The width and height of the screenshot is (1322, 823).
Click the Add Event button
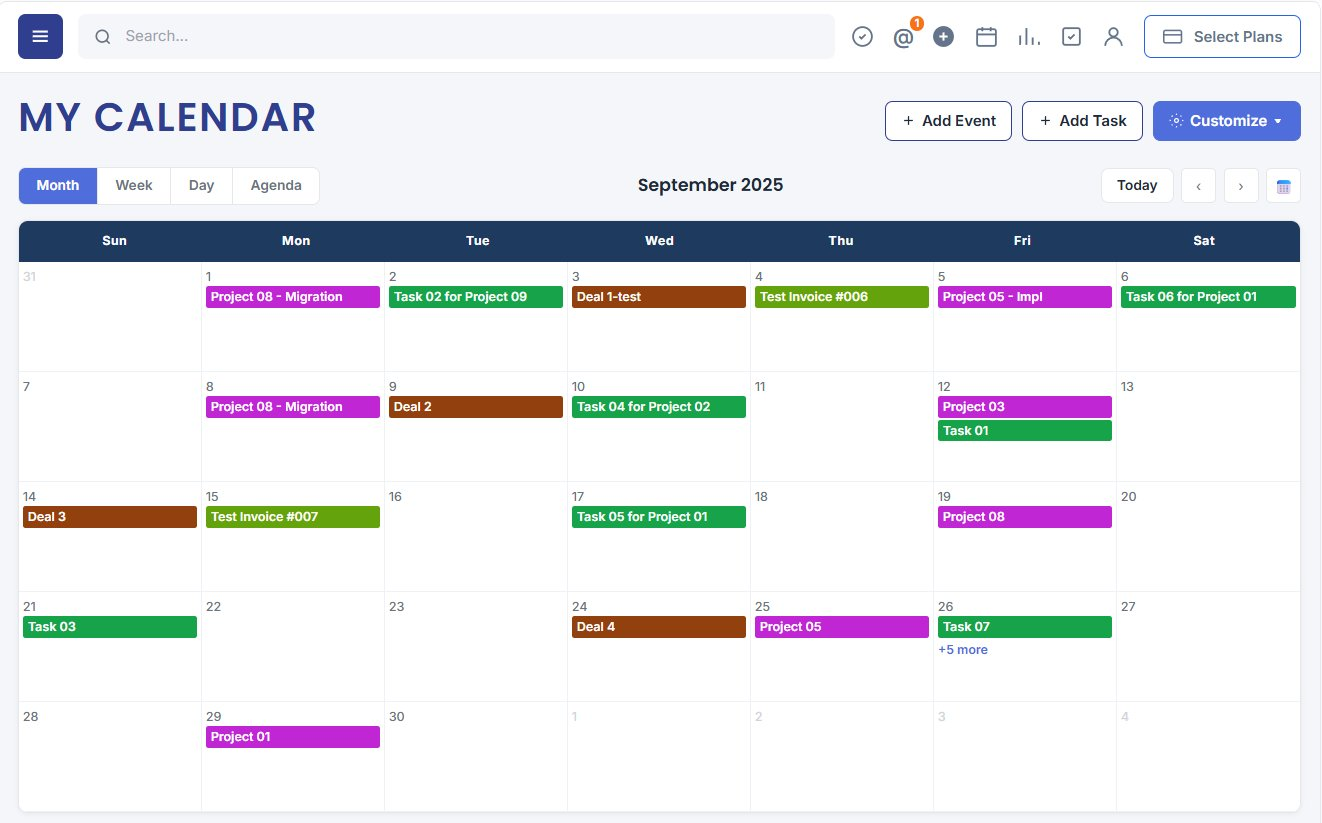(948, 121)
